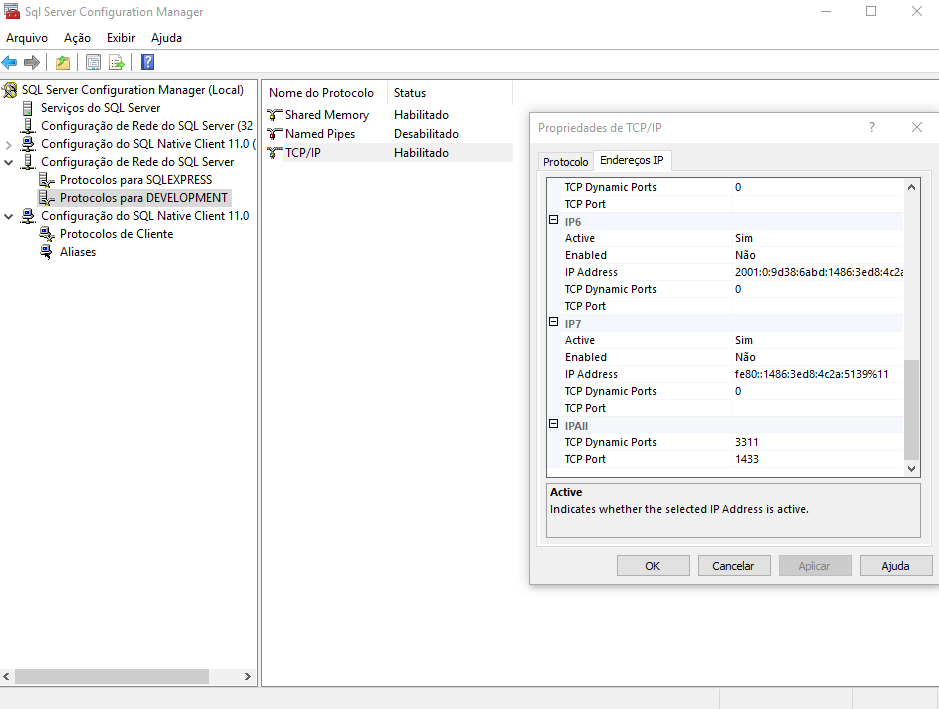Select IP7 Active value Sim

point(817,340)
